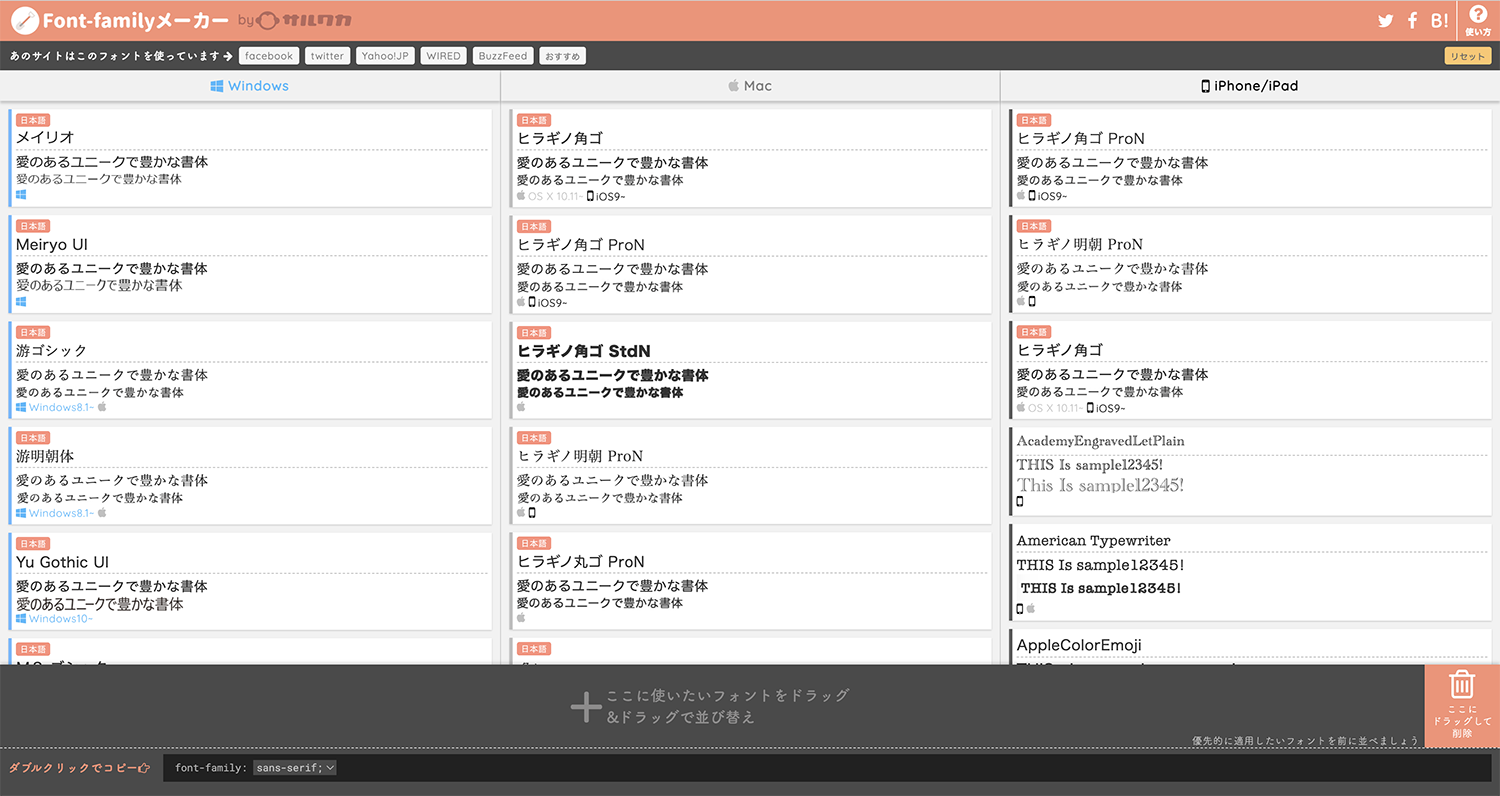Load the おすすめ font preset
1500x796 pixels.
point(562,56)
